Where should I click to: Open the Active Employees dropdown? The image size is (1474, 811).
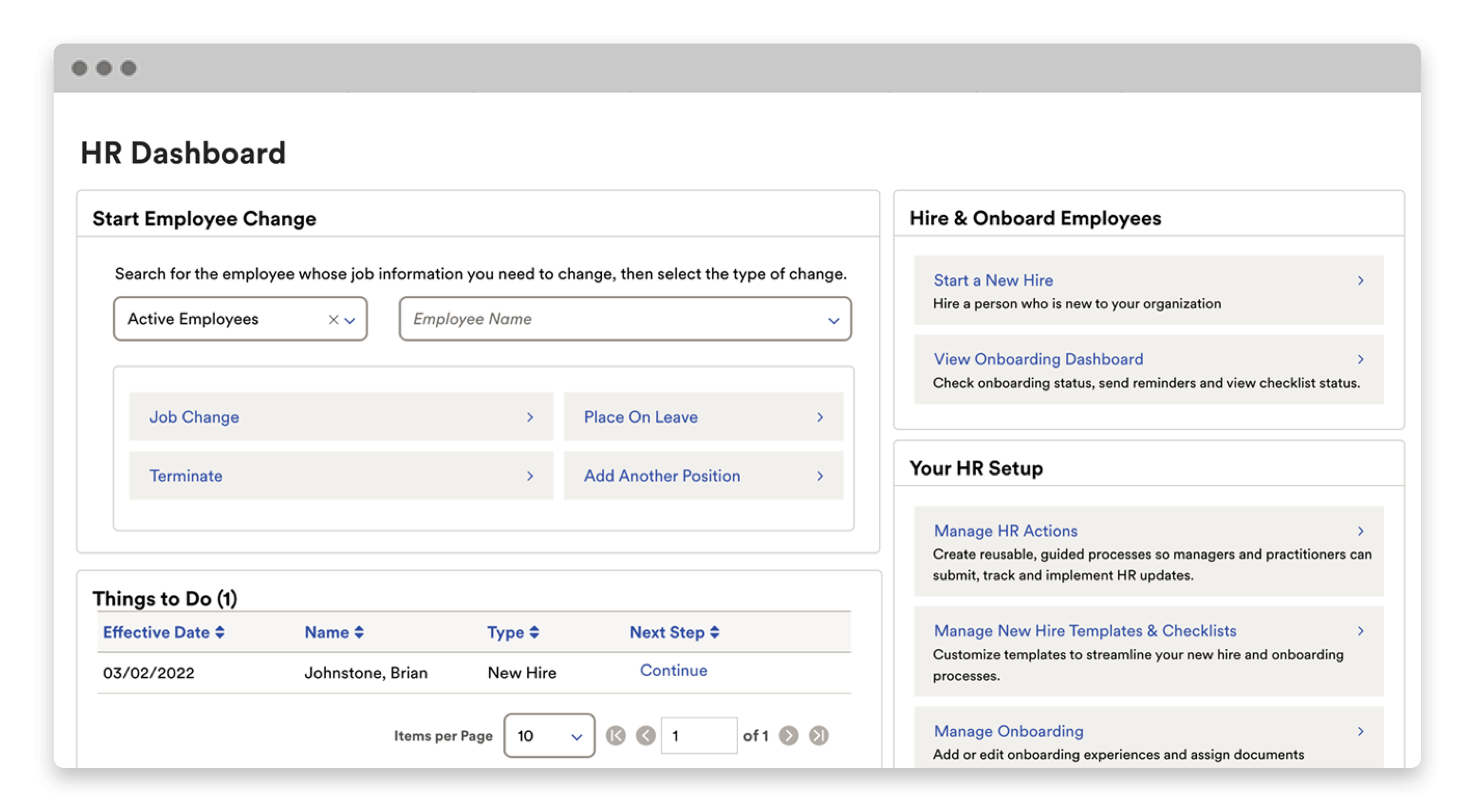[351, 319]
